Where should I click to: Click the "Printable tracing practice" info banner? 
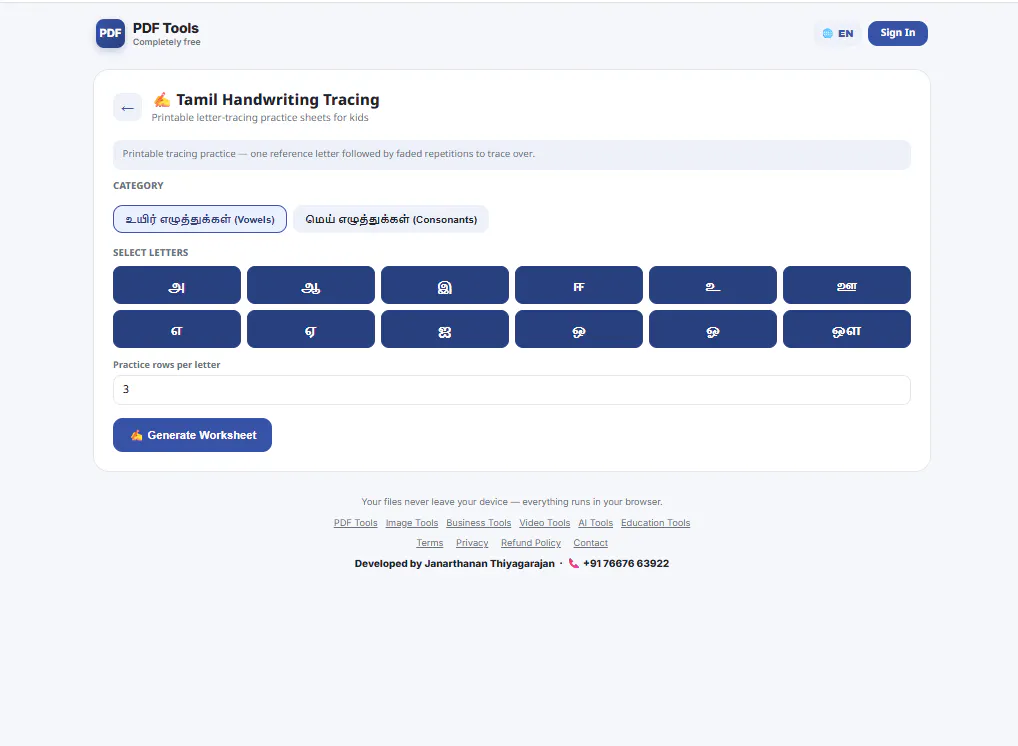click(x=512, y=155)
